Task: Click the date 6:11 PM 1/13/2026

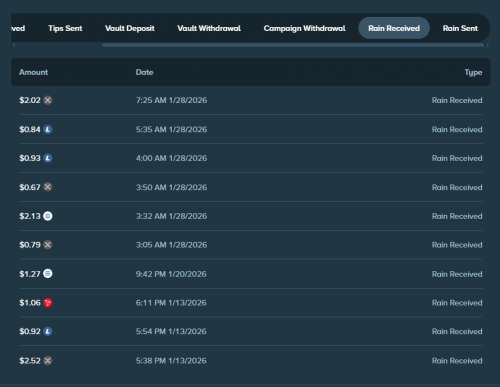Action: pos(171,303)
